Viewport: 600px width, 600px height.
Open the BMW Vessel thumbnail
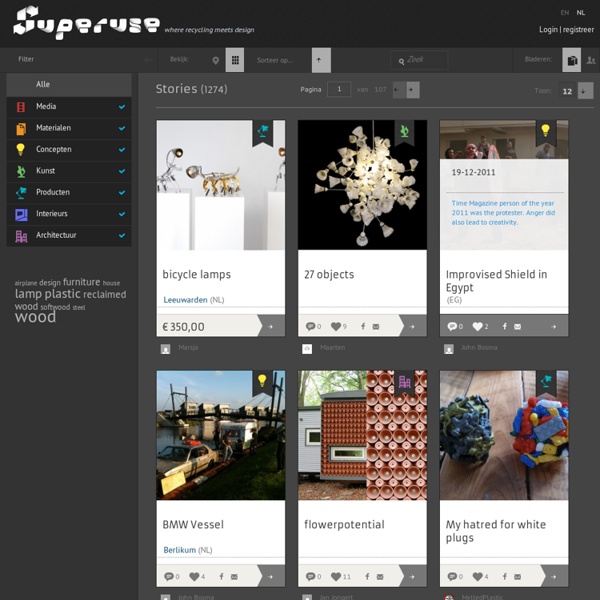[220, 435]
